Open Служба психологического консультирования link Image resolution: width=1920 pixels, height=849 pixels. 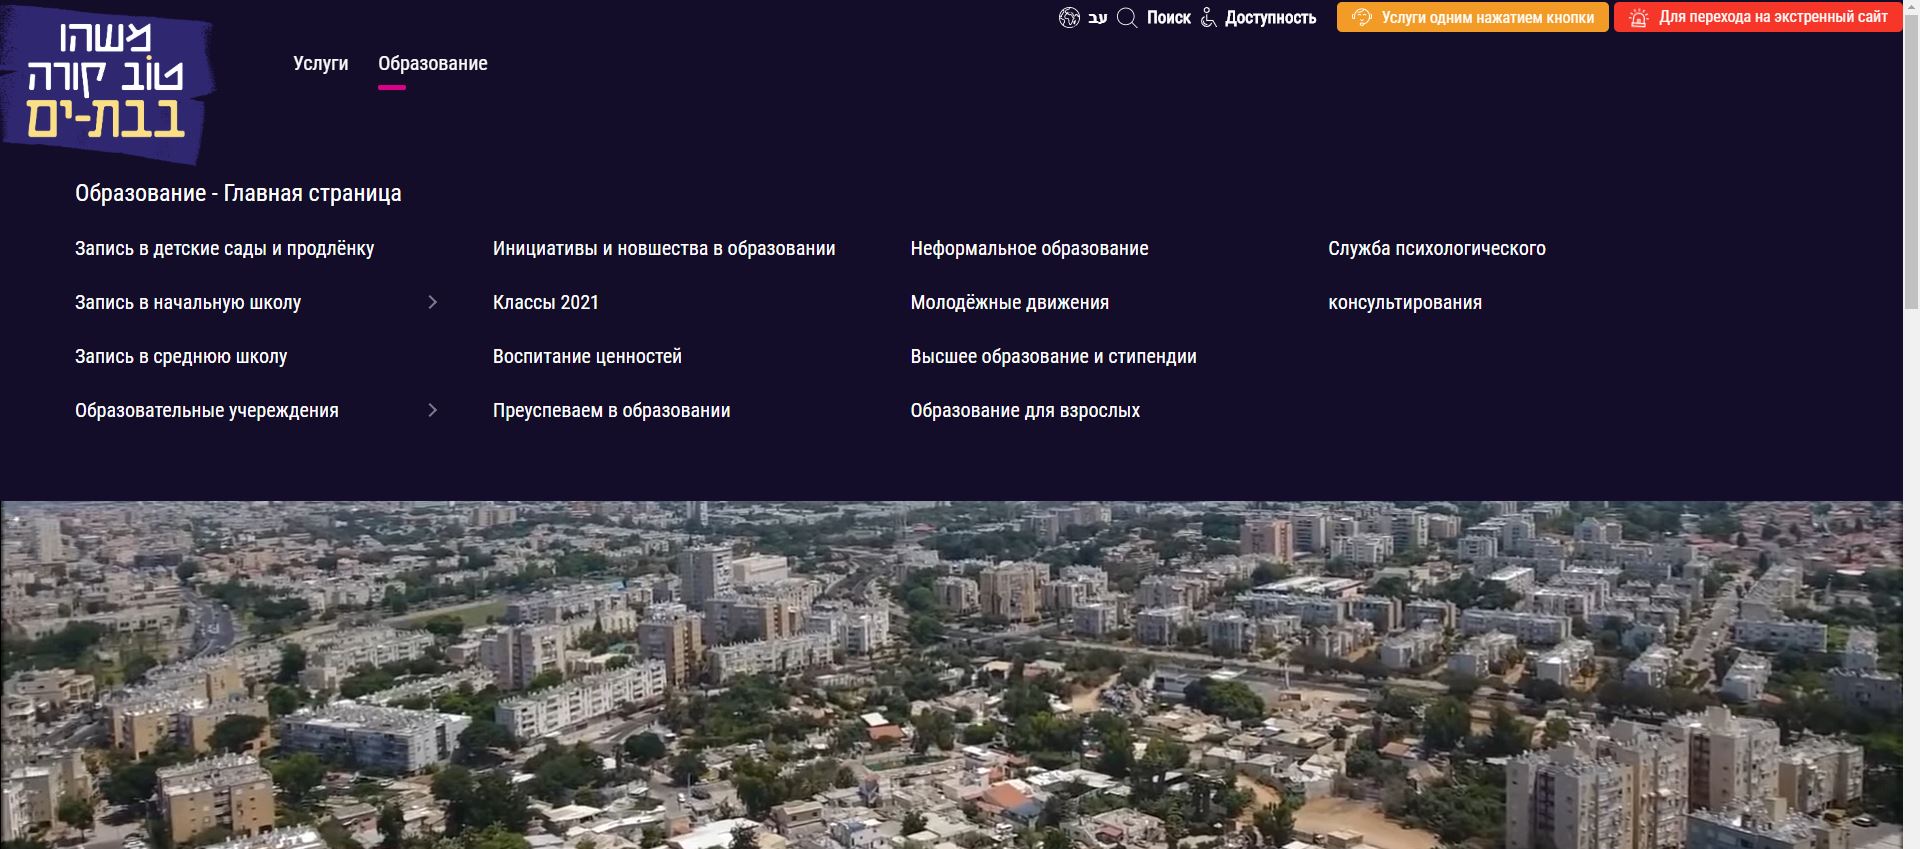coord(1436,249)
